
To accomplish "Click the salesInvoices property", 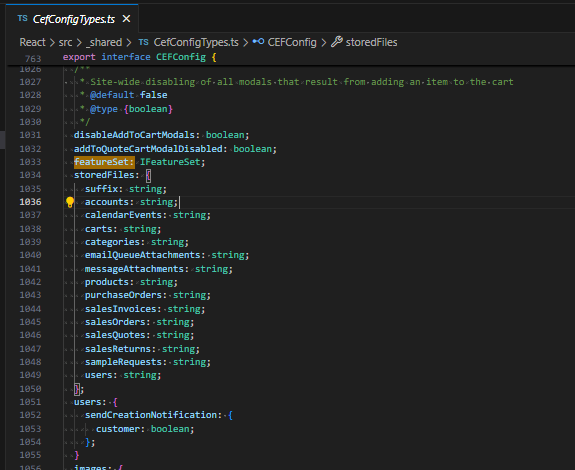I will [120, 309].
